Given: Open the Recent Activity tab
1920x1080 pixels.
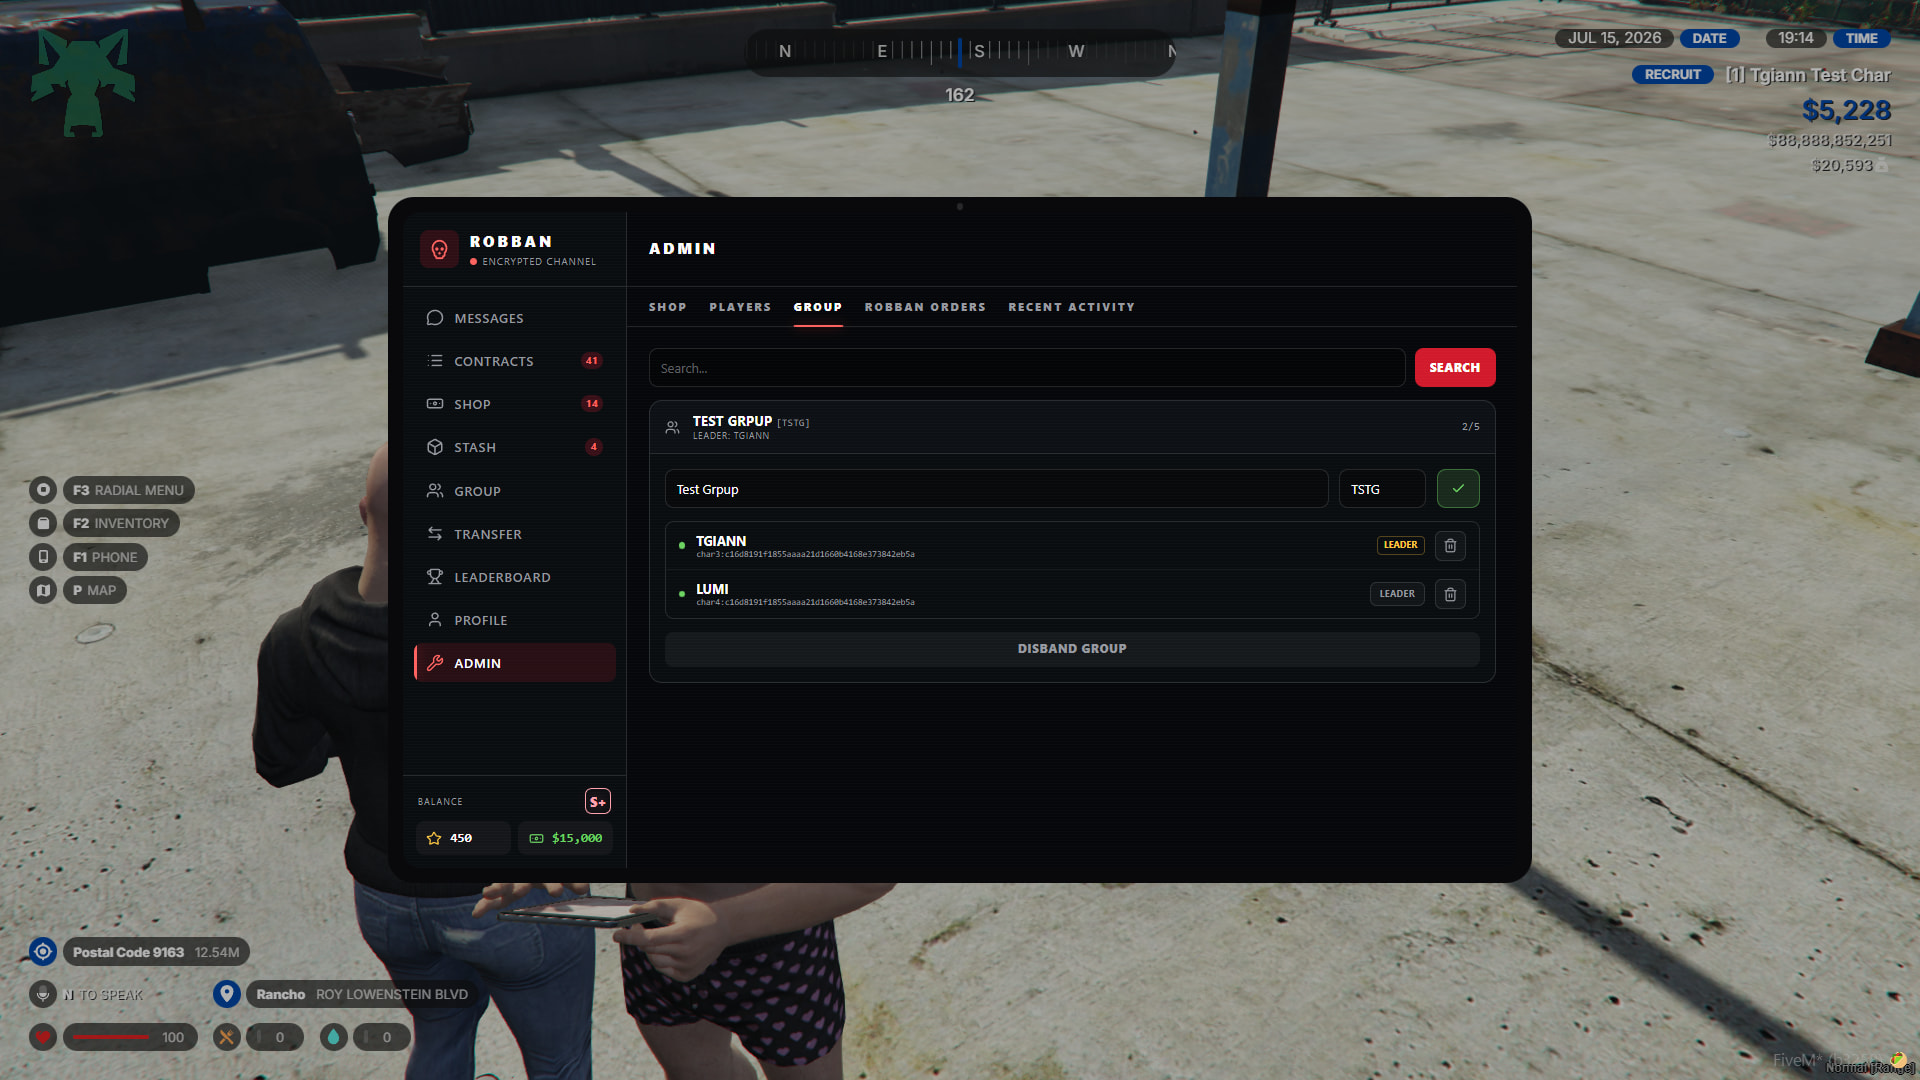Looking at the screenshot, I should 1071,307.
